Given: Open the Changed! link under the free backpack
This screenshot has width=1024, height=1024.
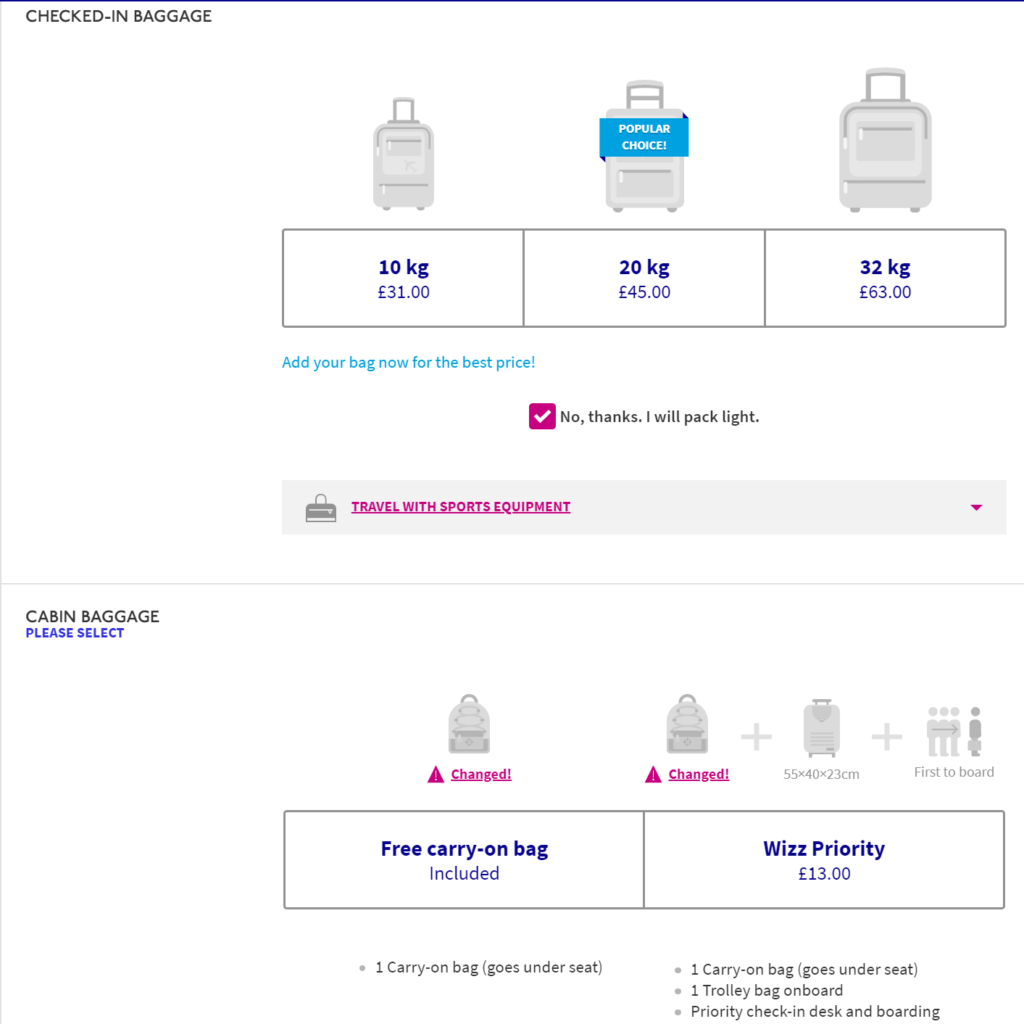Looking at the screenshot, I should click(480, 773).
